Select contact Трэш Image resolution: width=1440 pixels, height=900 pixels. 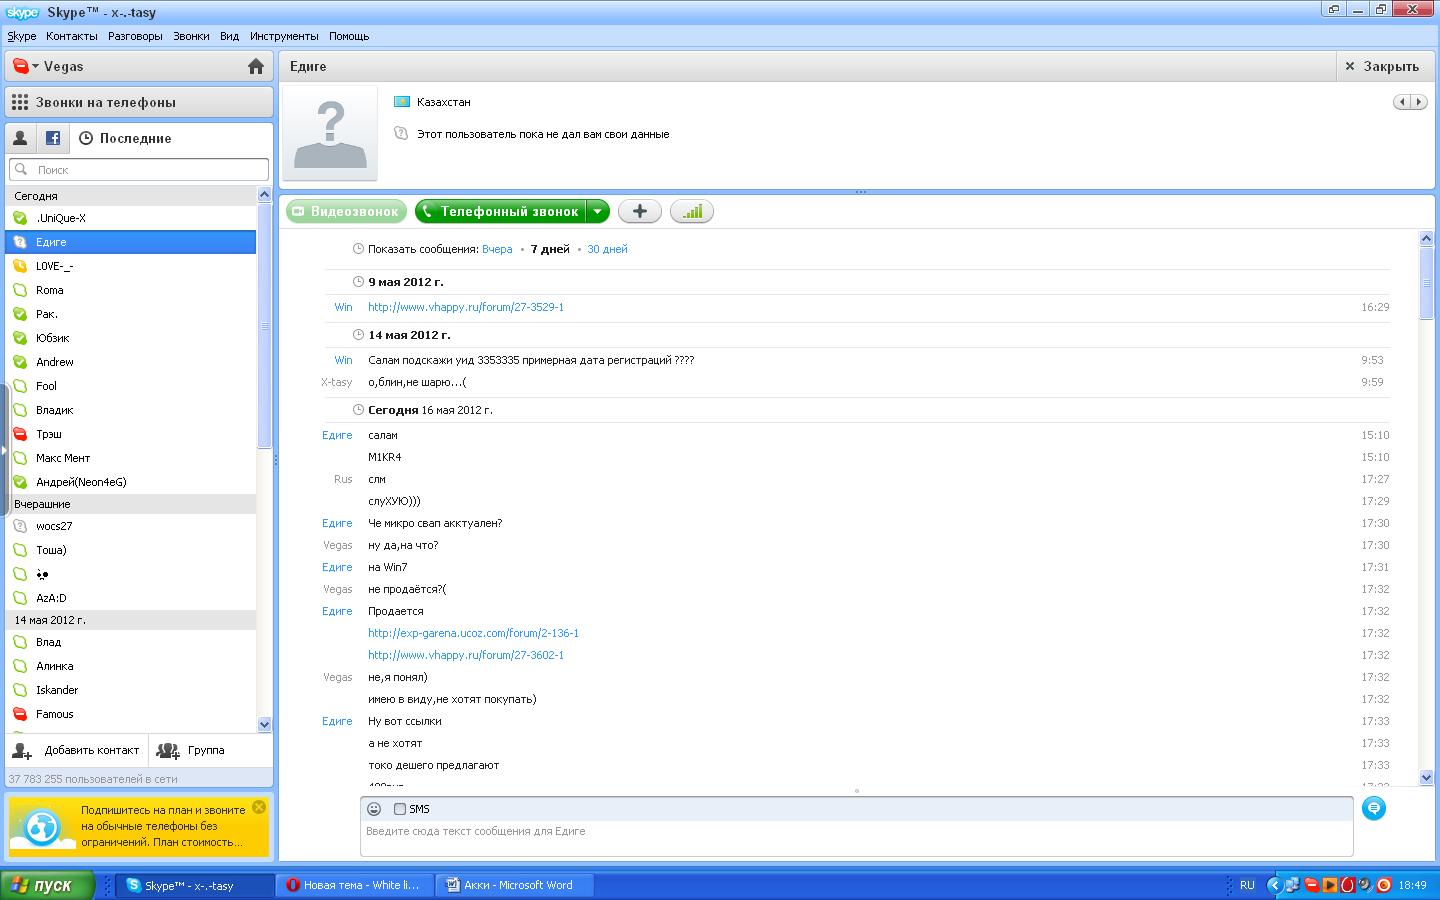pyautogui.click(x=131, y=434)
